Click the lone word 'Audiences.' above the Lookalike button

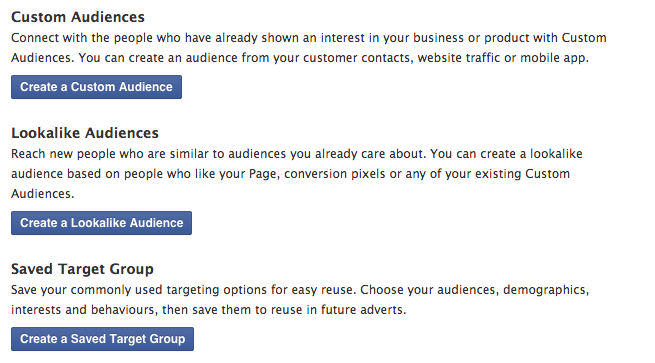point(42,194)
